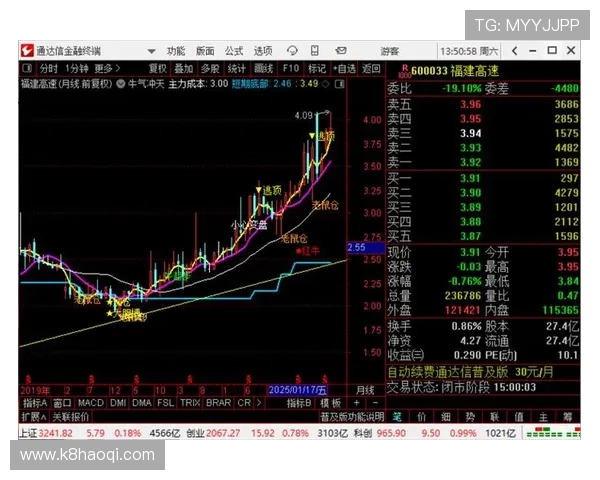The width and height of the screenshot is (600, 480).
Task: Switch to 势 trend tab
Action: pos(470,417)
